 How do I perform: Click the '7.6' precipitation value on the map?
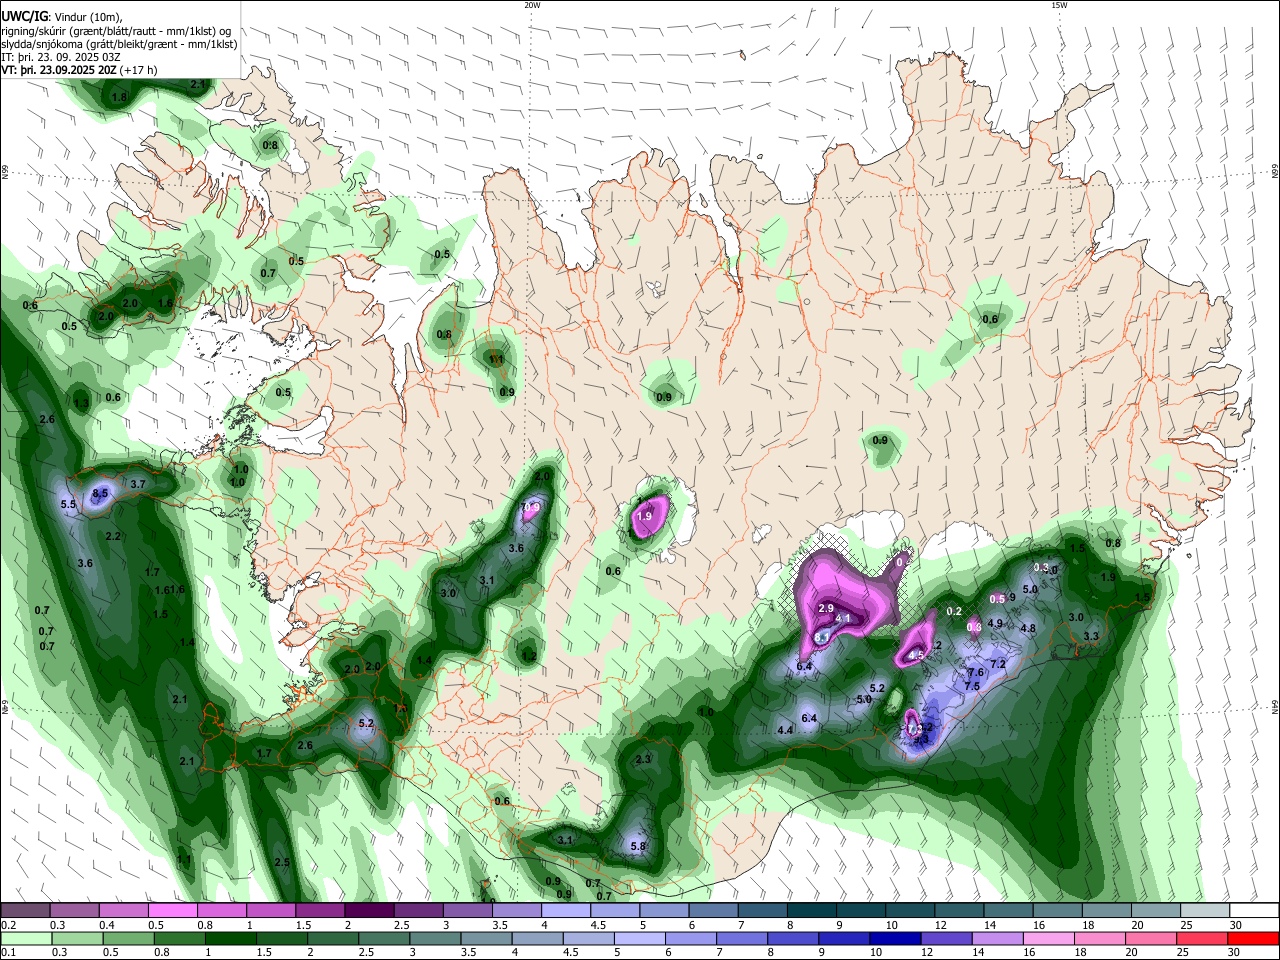[976, 673]
